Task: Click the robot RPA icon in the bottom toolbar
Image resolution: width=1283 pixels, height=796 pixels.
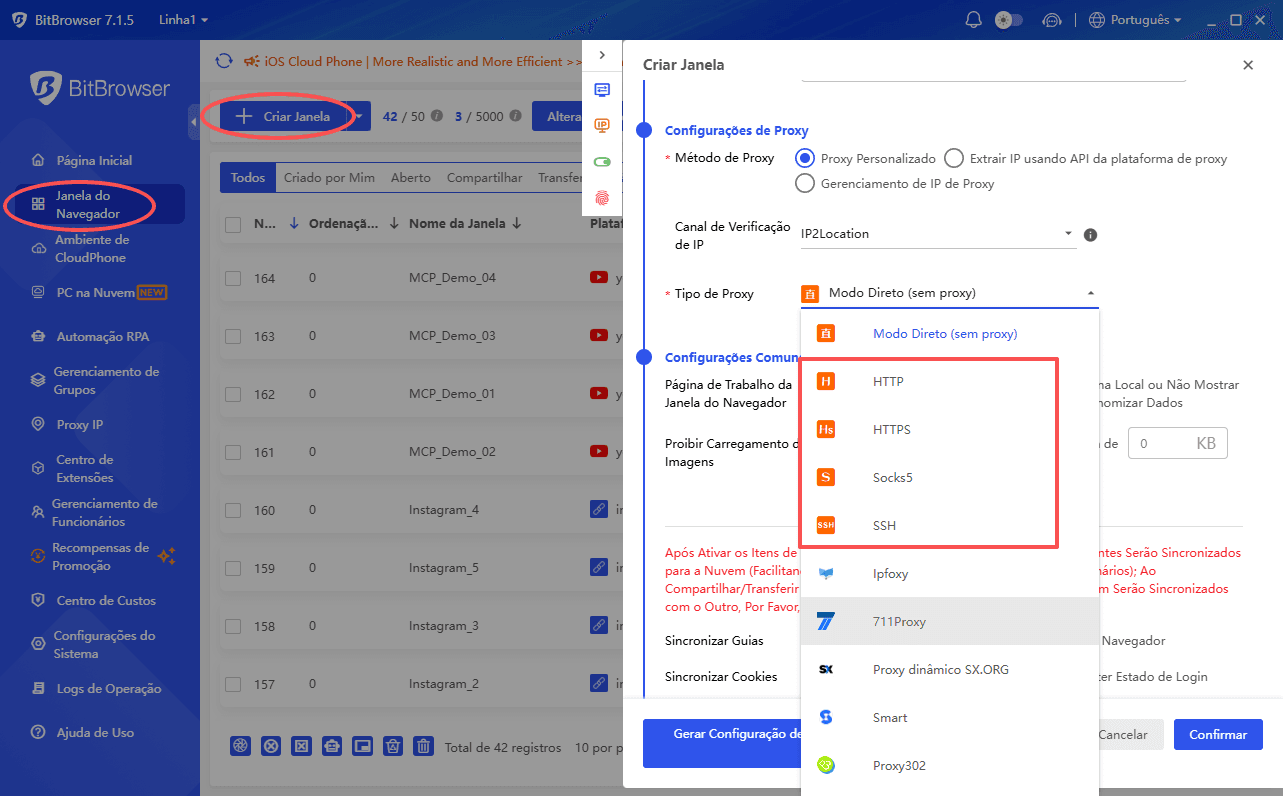Action: tap(332, 746)
